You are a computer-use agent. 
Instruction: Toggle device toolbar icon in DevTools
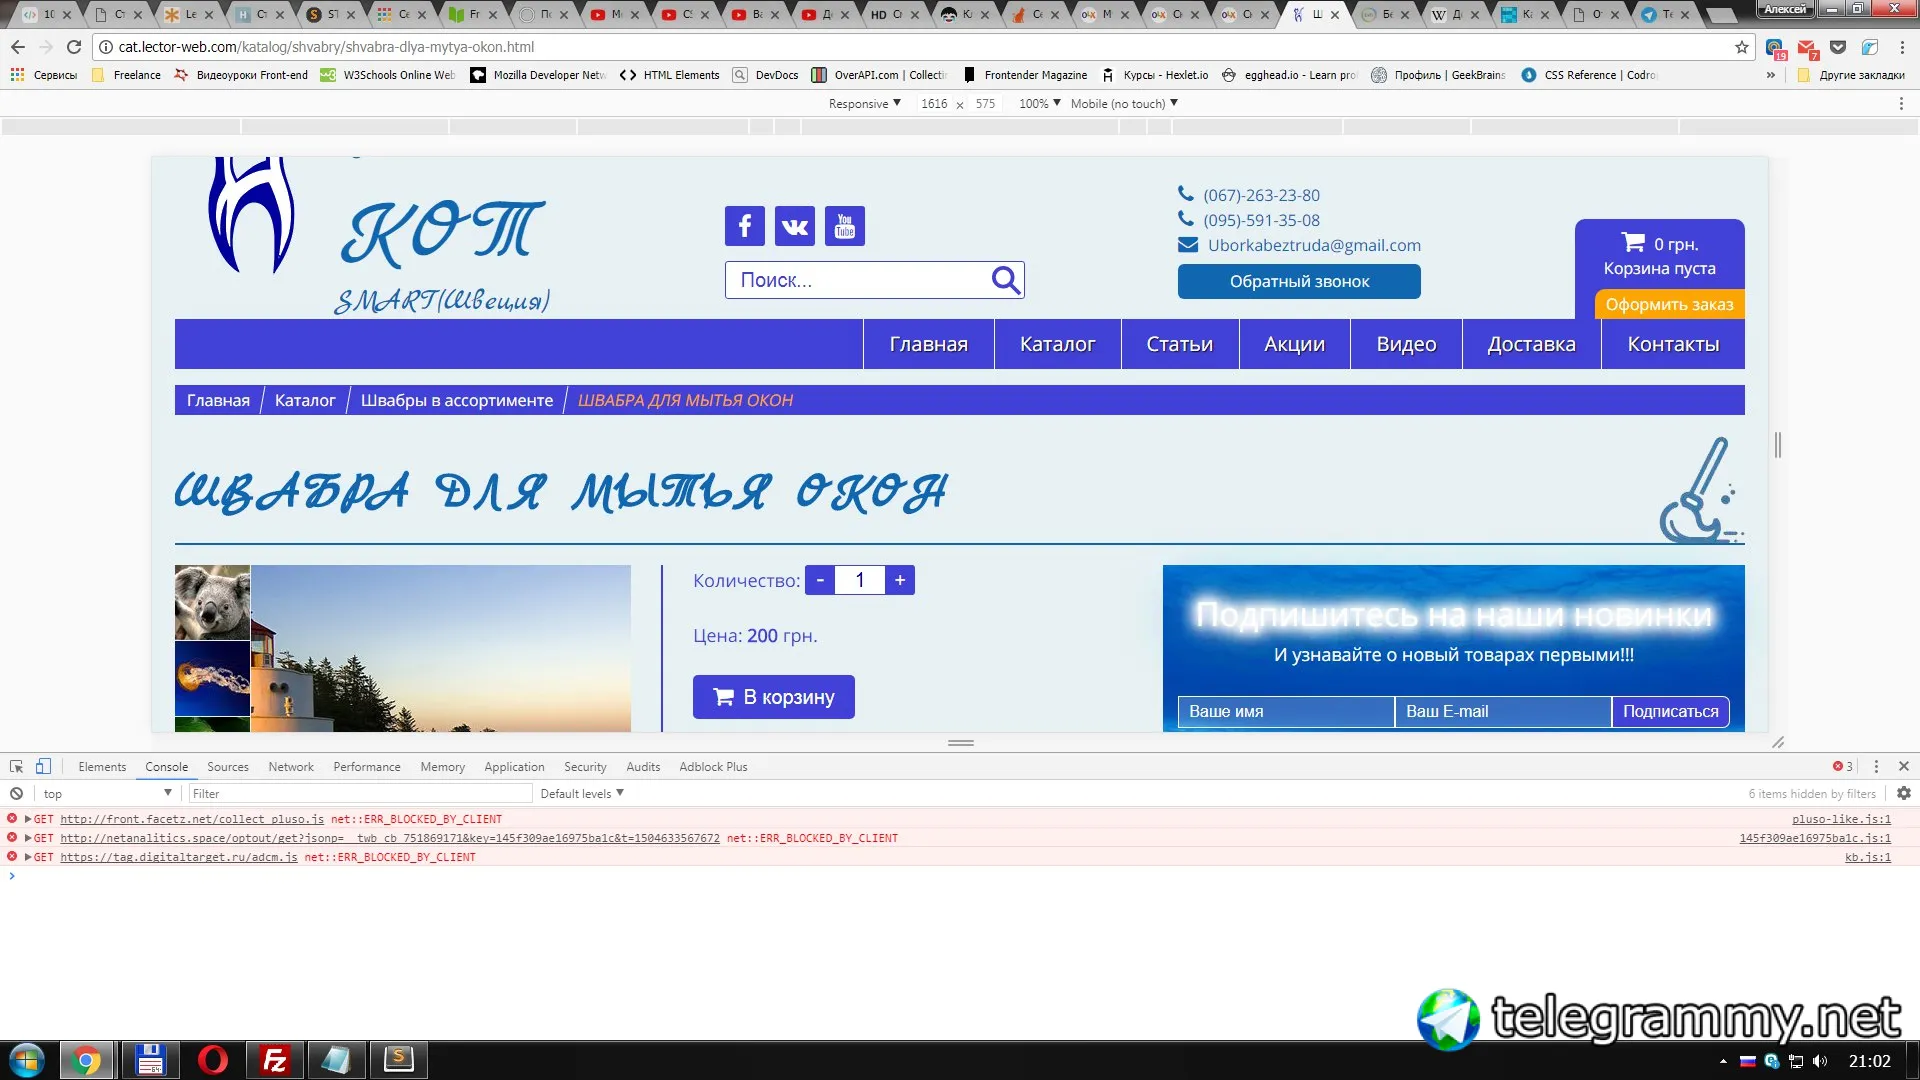click(43, 766)
